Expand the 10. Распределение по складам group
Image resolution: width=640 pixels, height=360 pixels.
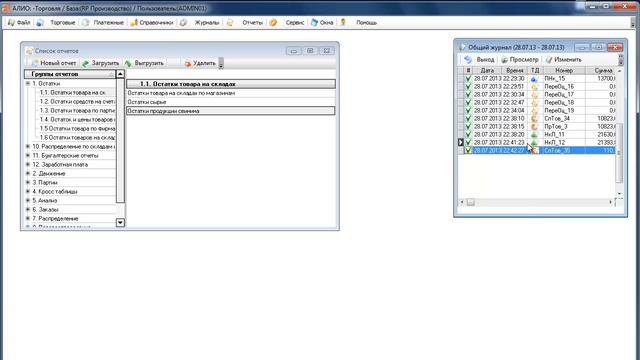(28, 146)
